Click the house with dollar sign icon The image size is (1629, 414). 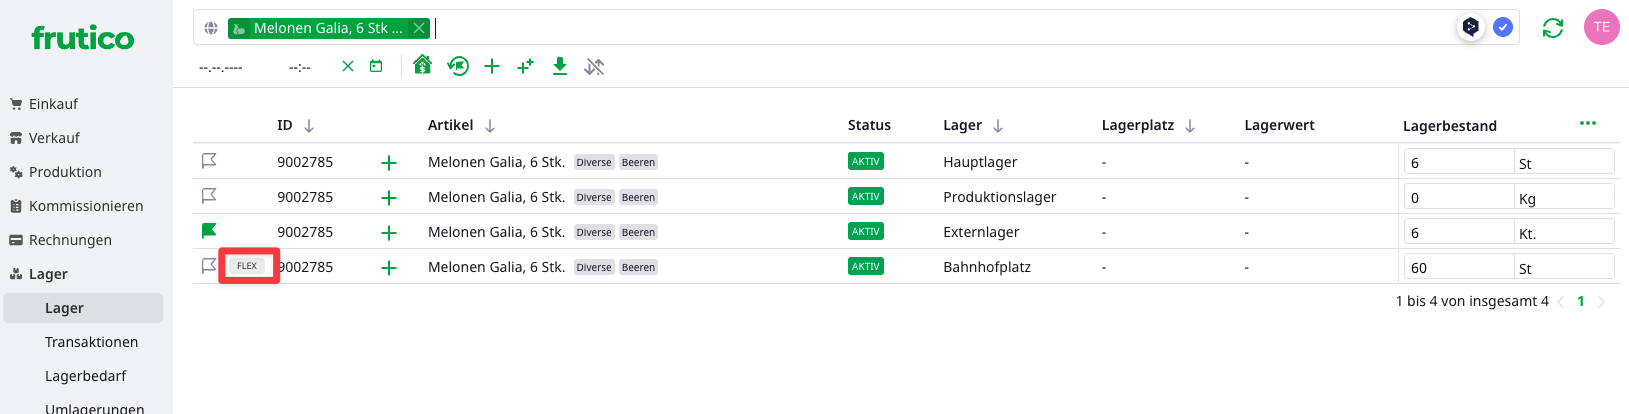point(422,65)
